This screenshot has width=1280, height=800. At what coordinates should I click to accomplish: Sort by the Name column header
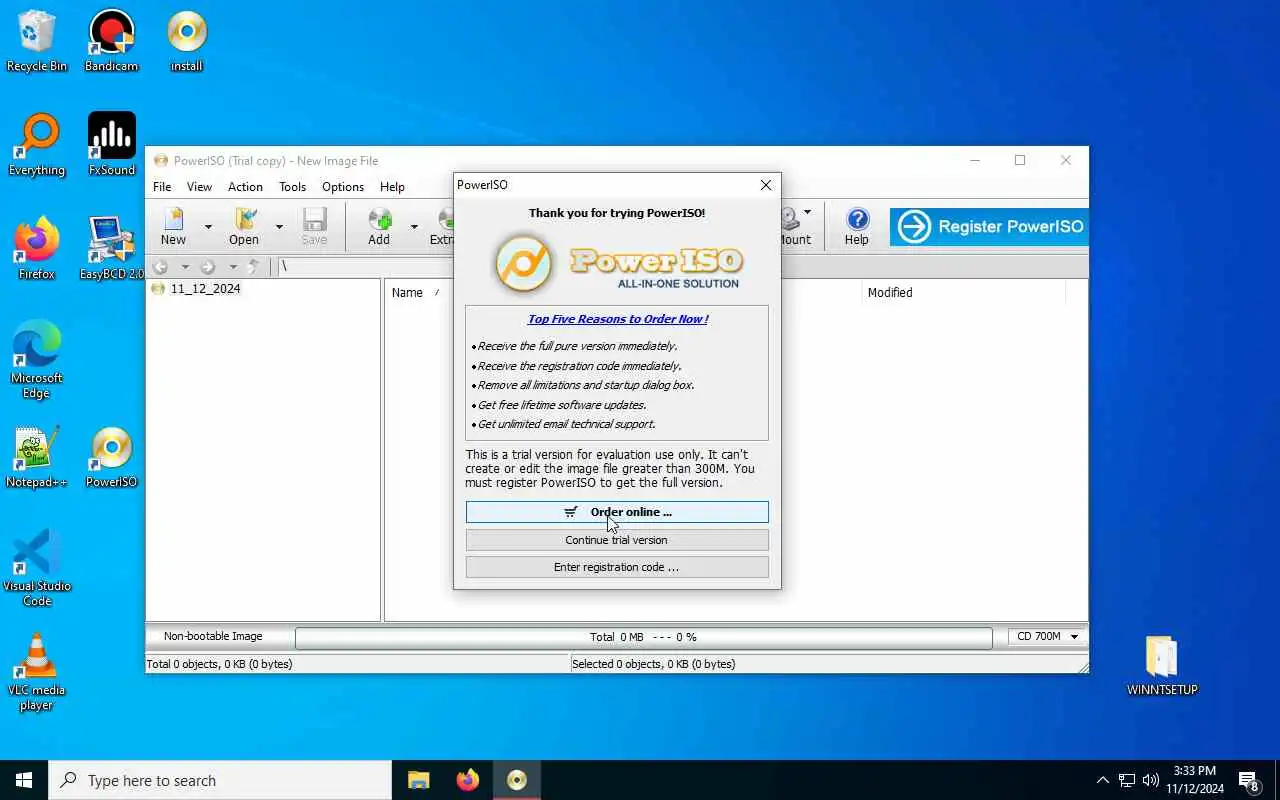(x=407, y=293)
